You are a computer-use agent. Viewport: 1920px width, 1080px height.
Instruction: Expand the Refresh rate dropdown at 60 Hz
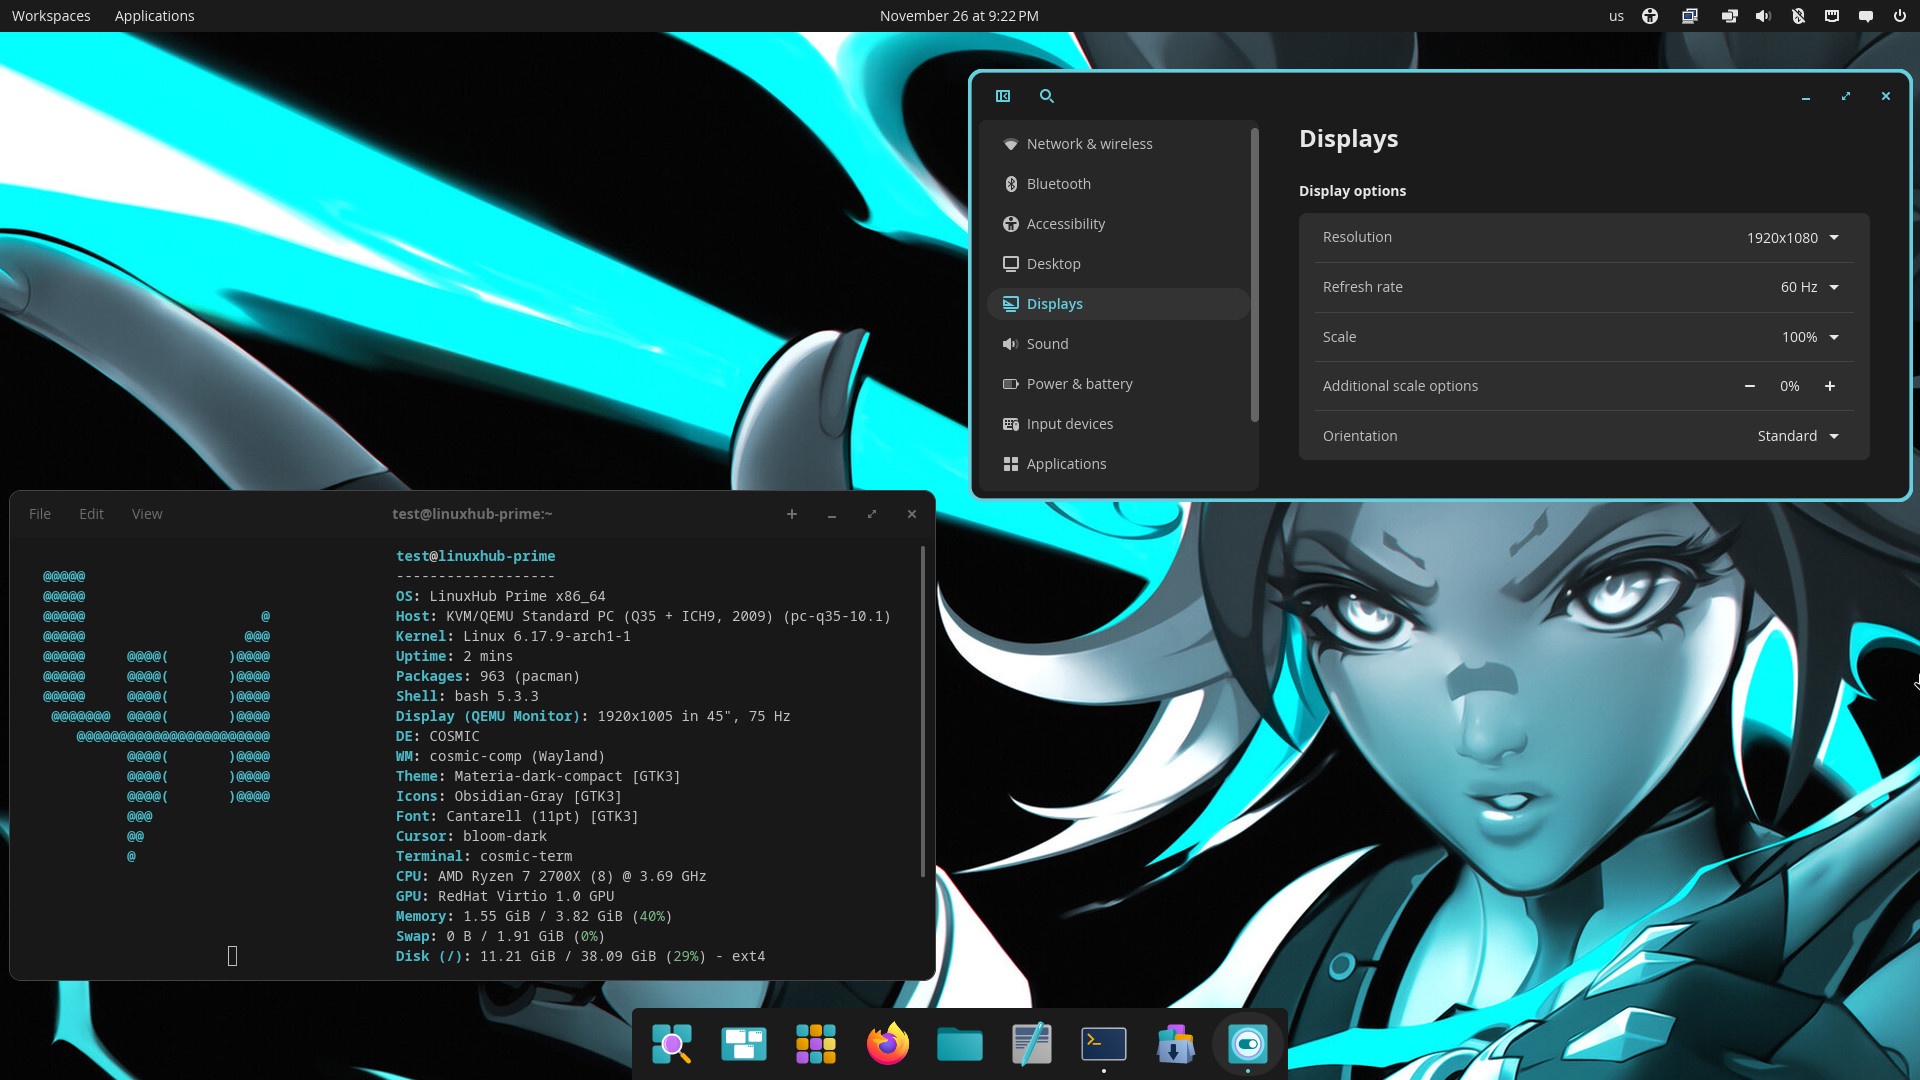click(x=1809, y=287)
